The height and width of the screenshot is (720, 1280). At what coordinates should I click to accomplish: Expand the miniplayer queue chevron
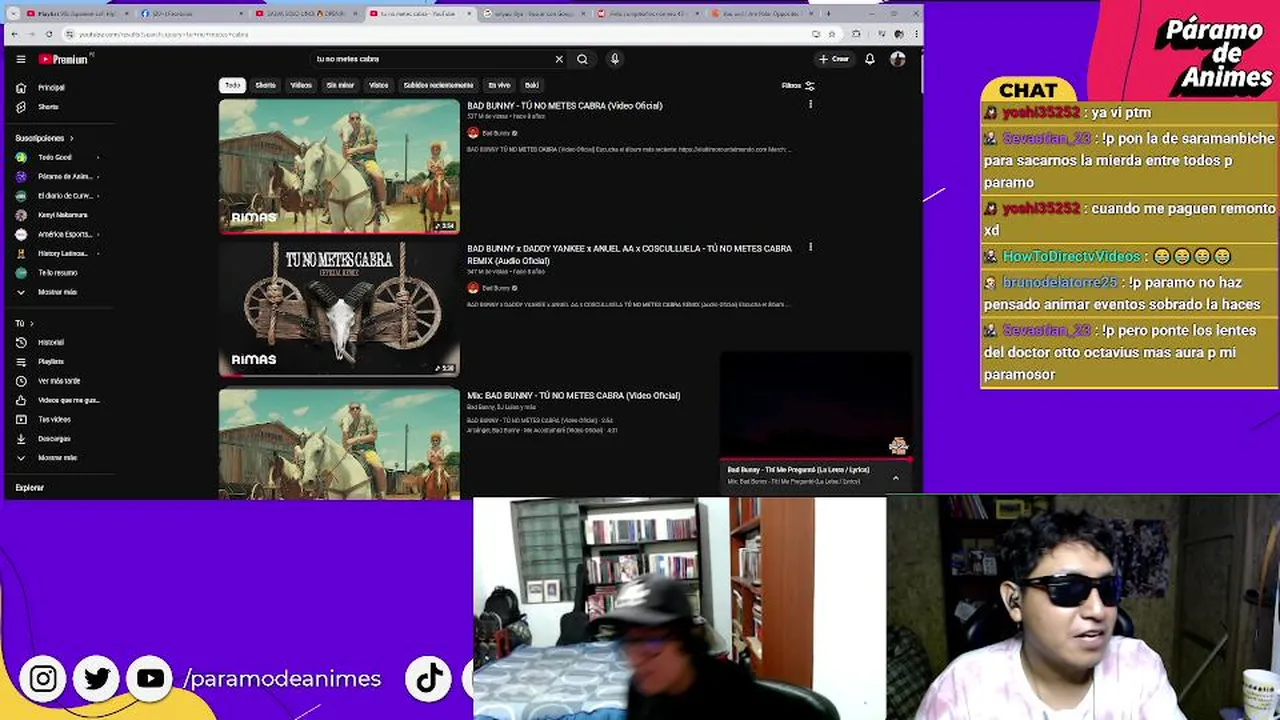tap(895, 478)
